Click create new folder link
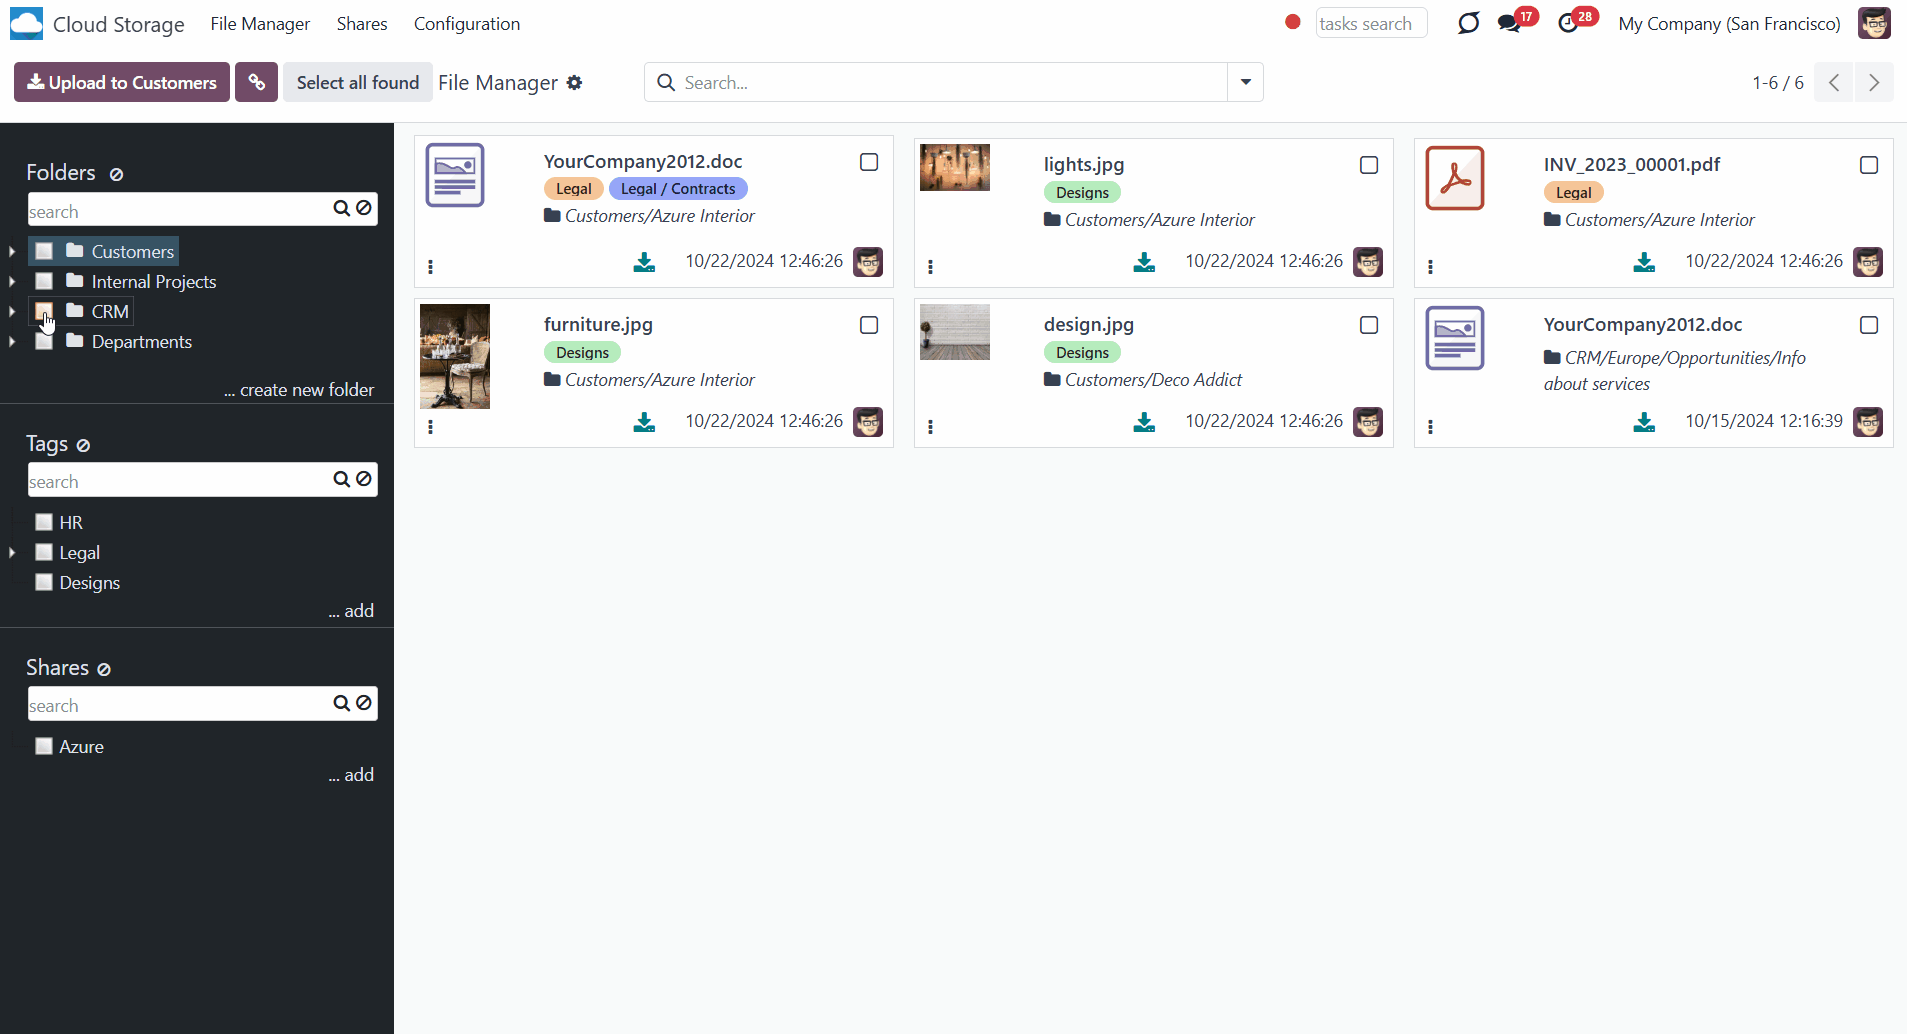Image resolution: width=1907 pixels, height=1034 pixels. (x=299, y=390)
